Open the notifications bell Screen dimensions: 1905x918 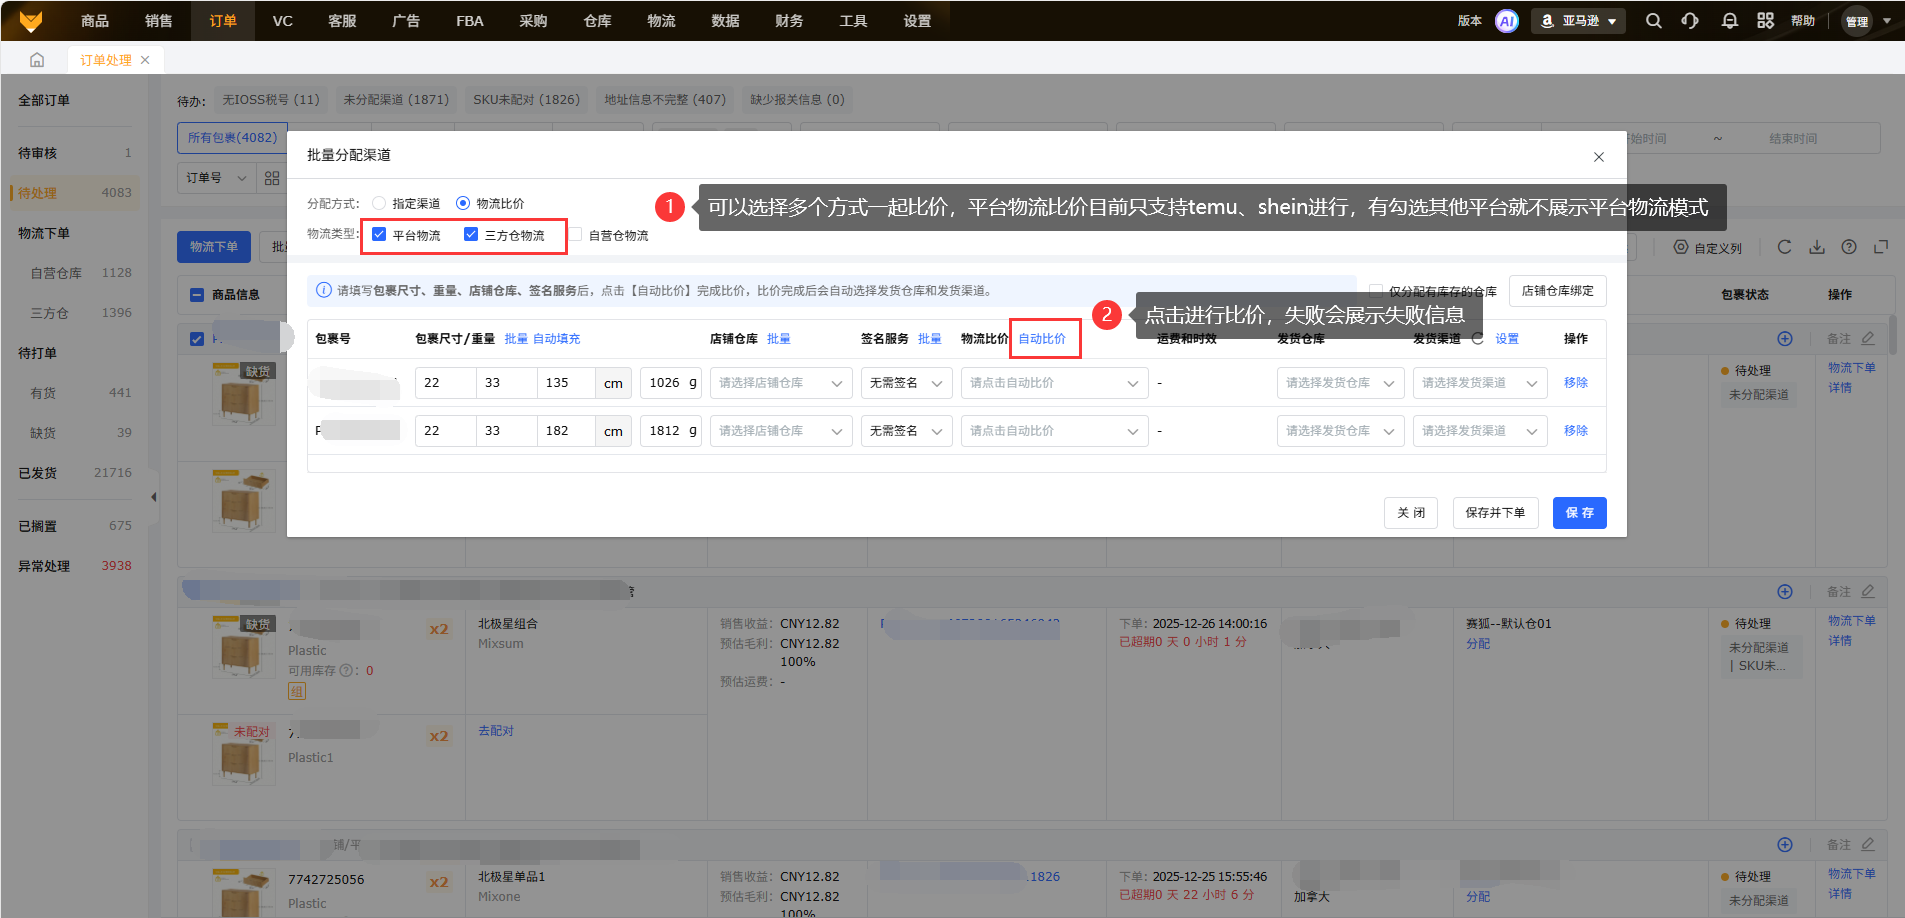tap(1729, 21)
